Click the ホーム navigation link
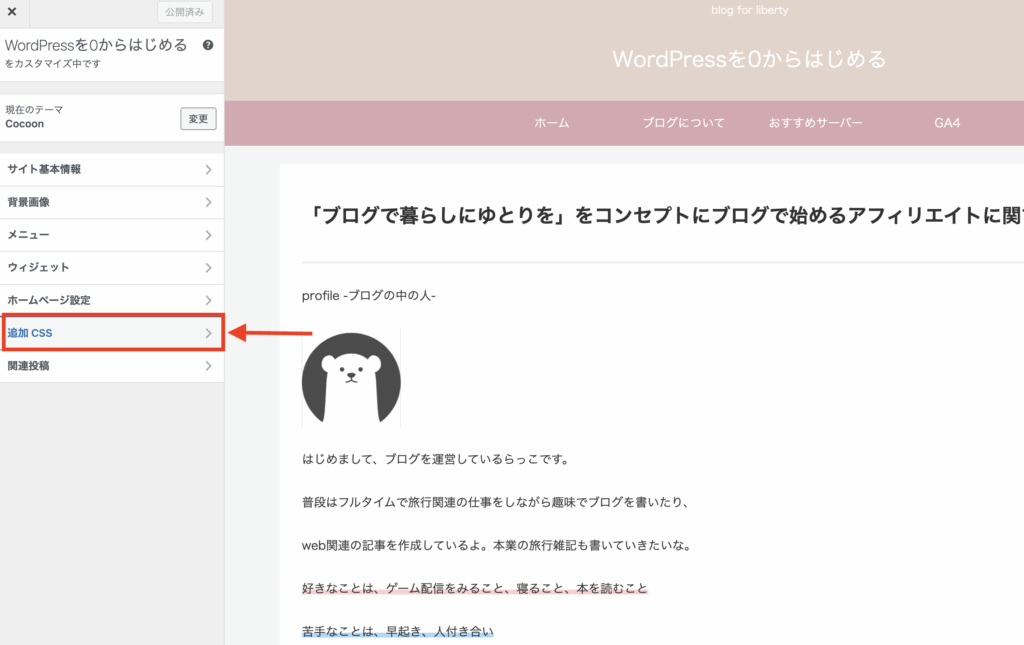1024x645 pixels. click(552, 123)
